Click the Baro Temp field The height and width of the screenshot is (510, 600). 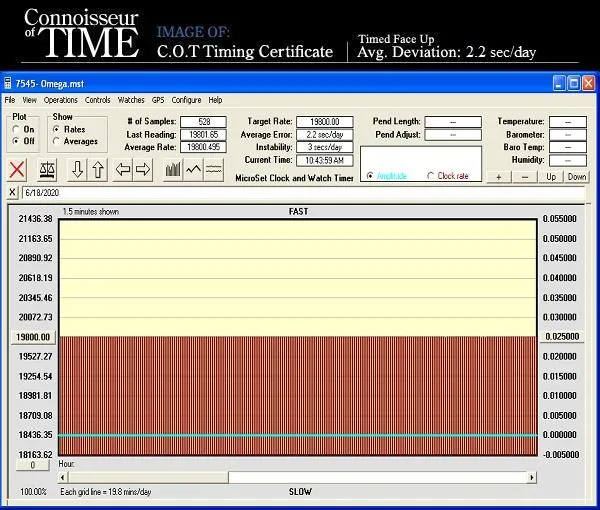(568, 147)
